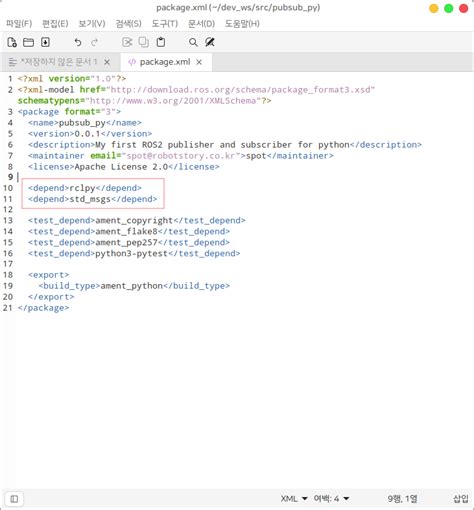Toggle the side panel icon in the status bar
The width and height of the screenshot is (474, 510).
tap(14, 499)
